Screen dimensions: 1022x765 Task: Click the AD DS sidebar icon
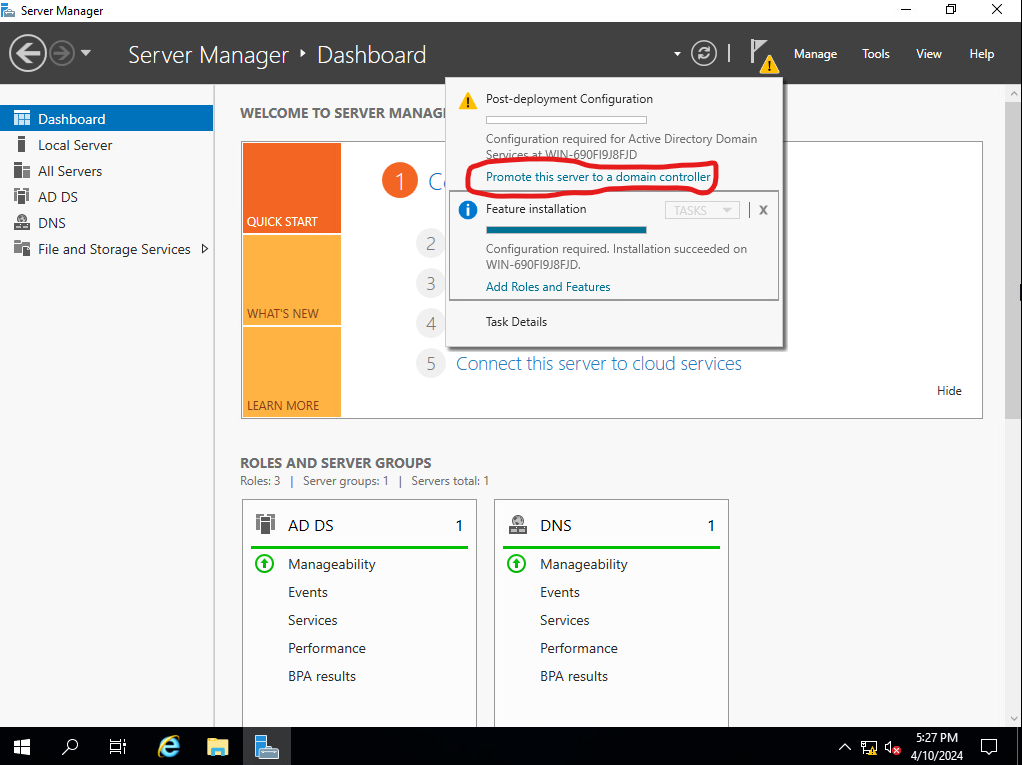22,196
